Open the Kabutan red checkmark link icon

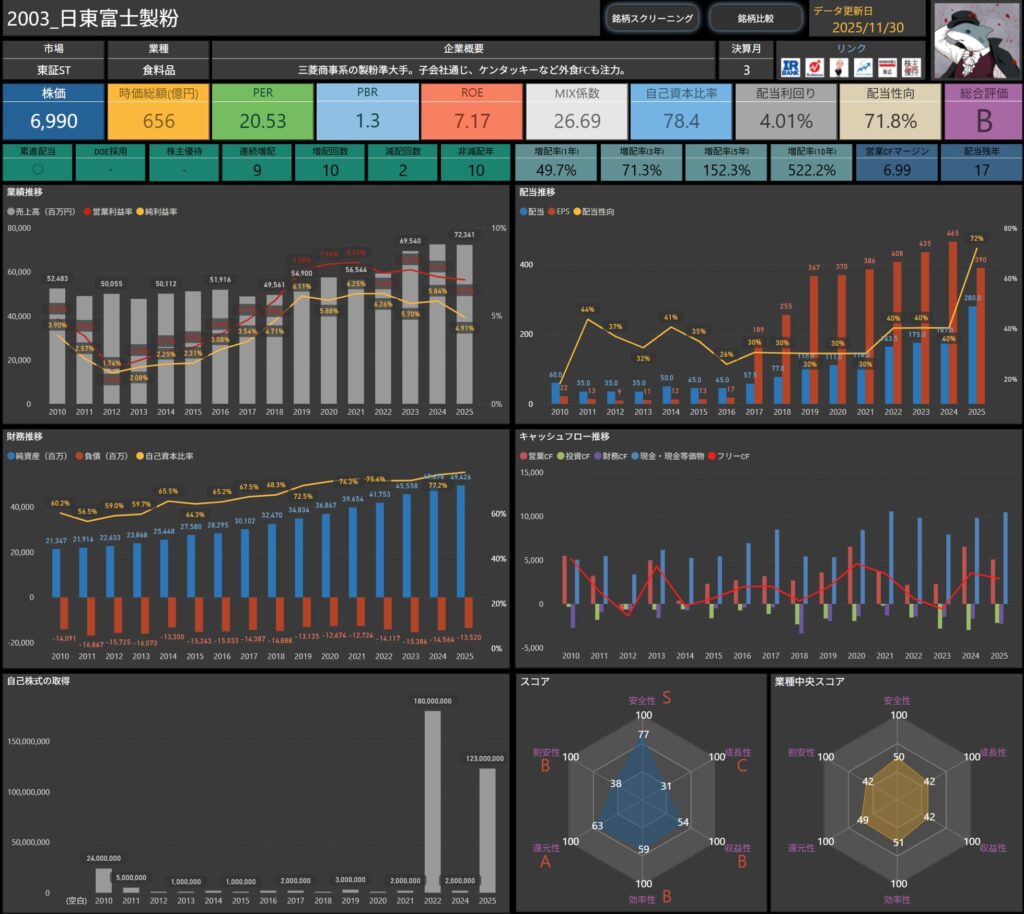(815, 67)
